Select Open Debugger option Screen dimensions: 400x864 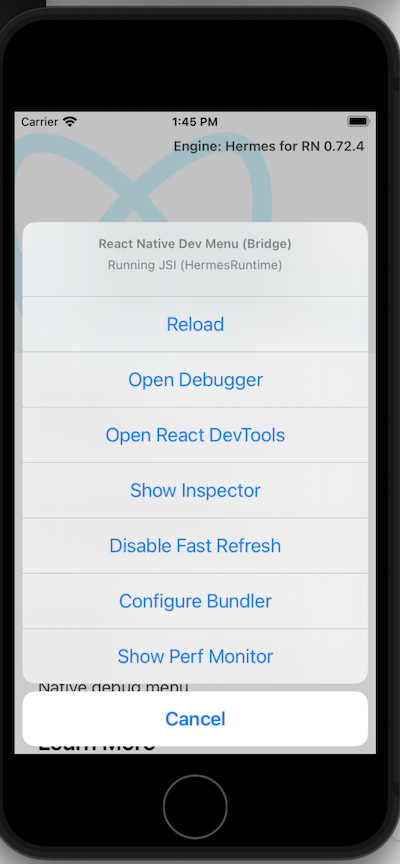click(x=195, y=380)
